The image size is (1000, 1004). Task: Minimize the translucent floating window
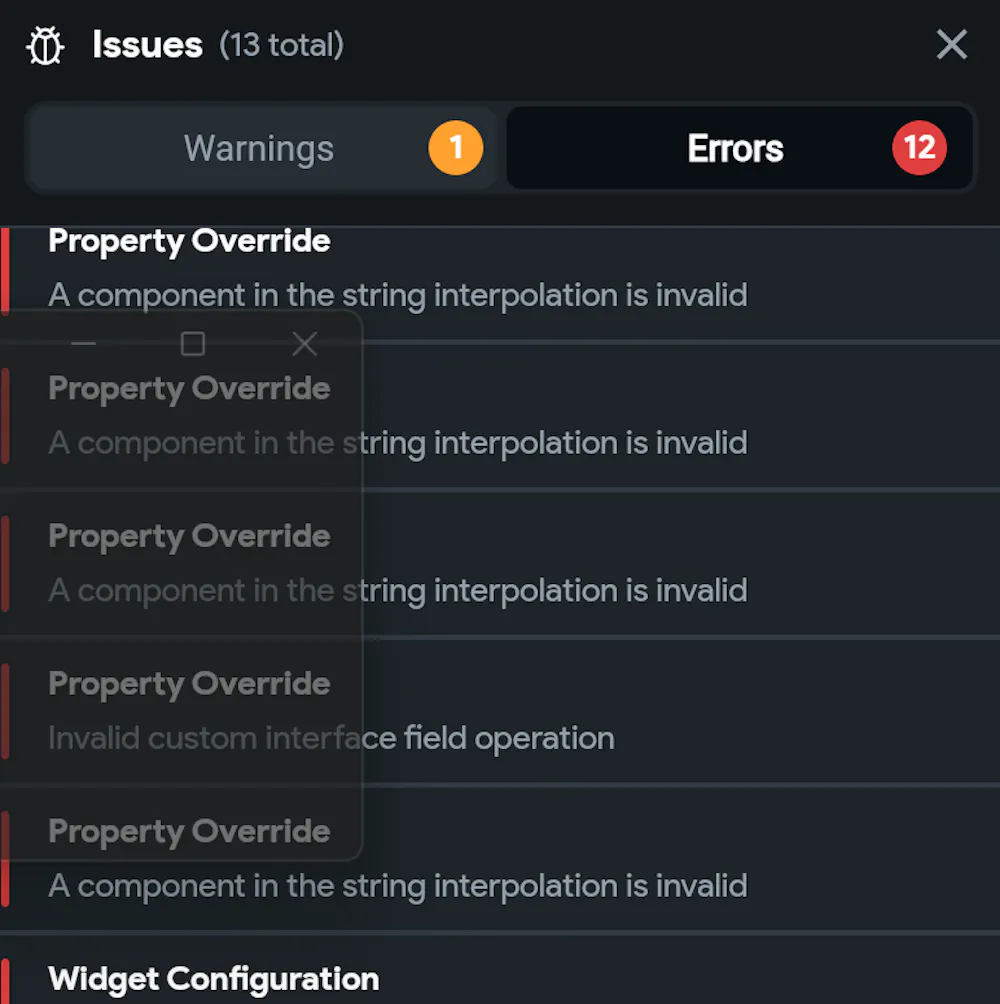coord(84,345)
